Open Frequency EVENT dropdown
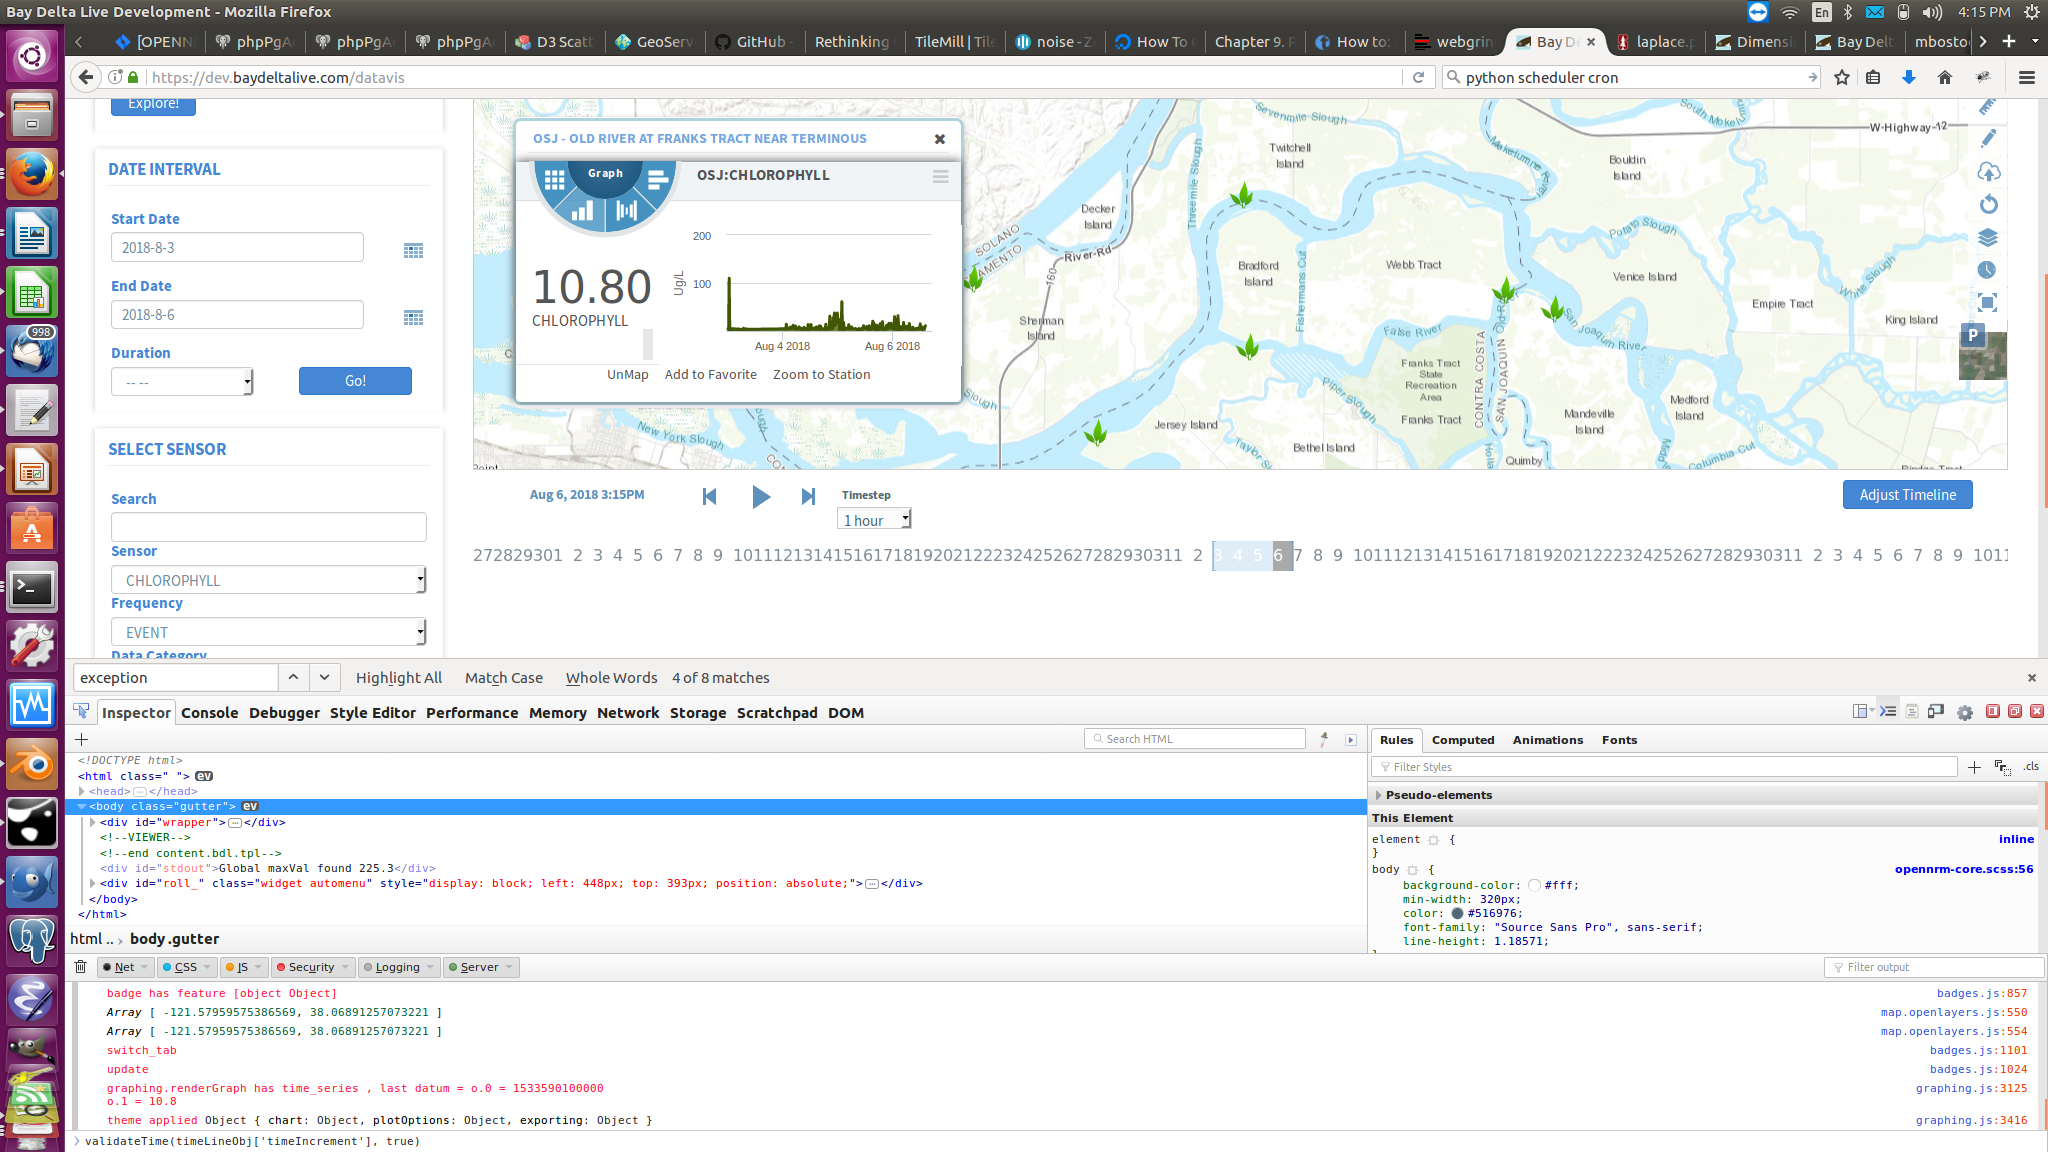The width and height of the screenshot is (2048, 1152). [268, 632]
